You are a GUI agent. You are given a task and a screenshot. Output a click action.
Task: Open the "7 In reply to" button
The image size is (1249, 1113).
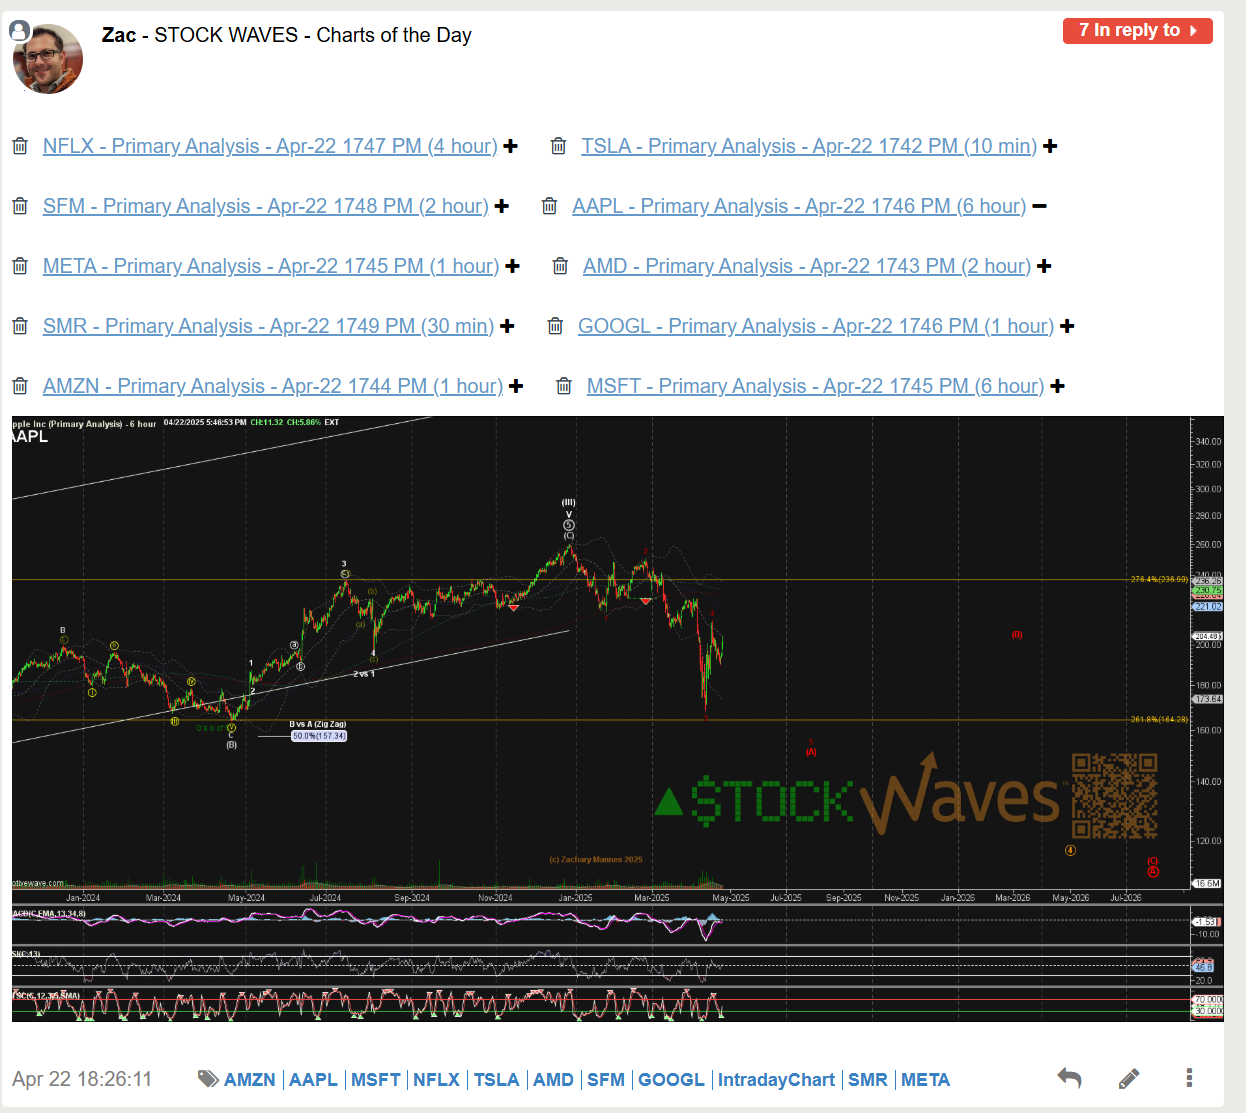click(1137, 31)
